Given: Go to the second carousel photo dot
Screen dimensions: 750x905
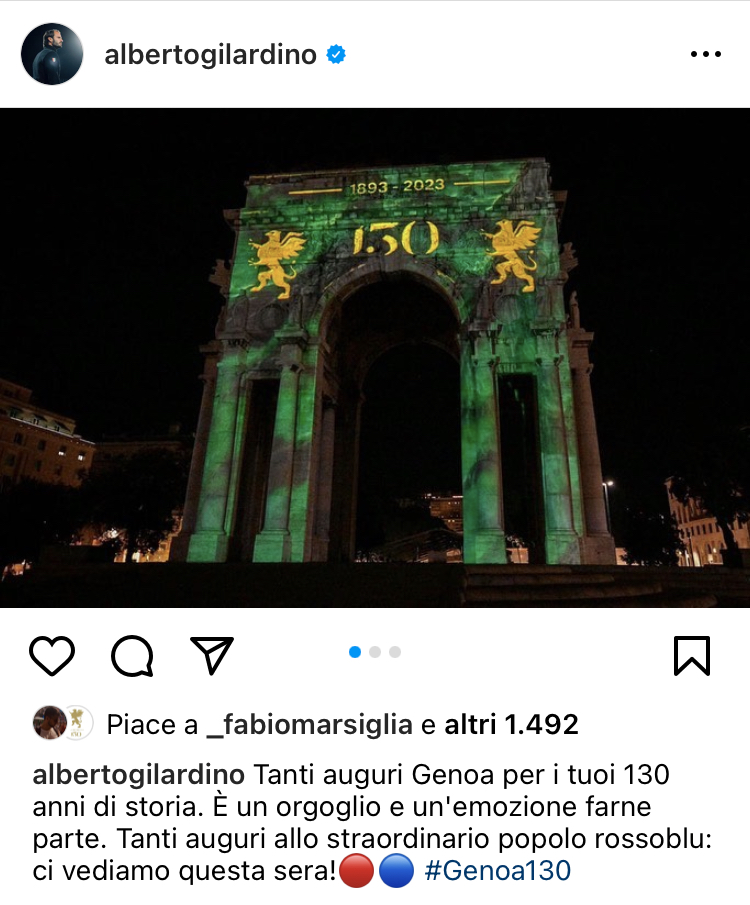Looking at the screenshot, I should (375, 652).
